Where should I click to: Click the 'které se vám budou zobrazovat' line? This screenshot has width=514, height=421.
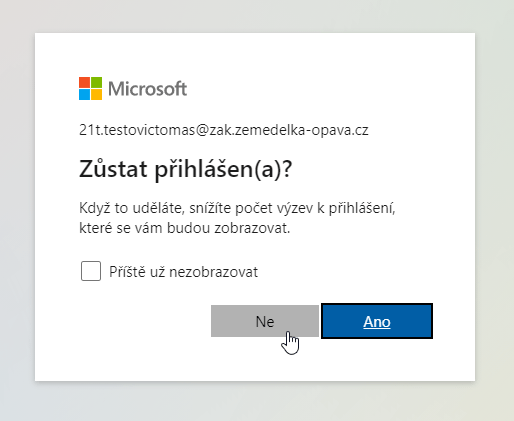point(185,228)
